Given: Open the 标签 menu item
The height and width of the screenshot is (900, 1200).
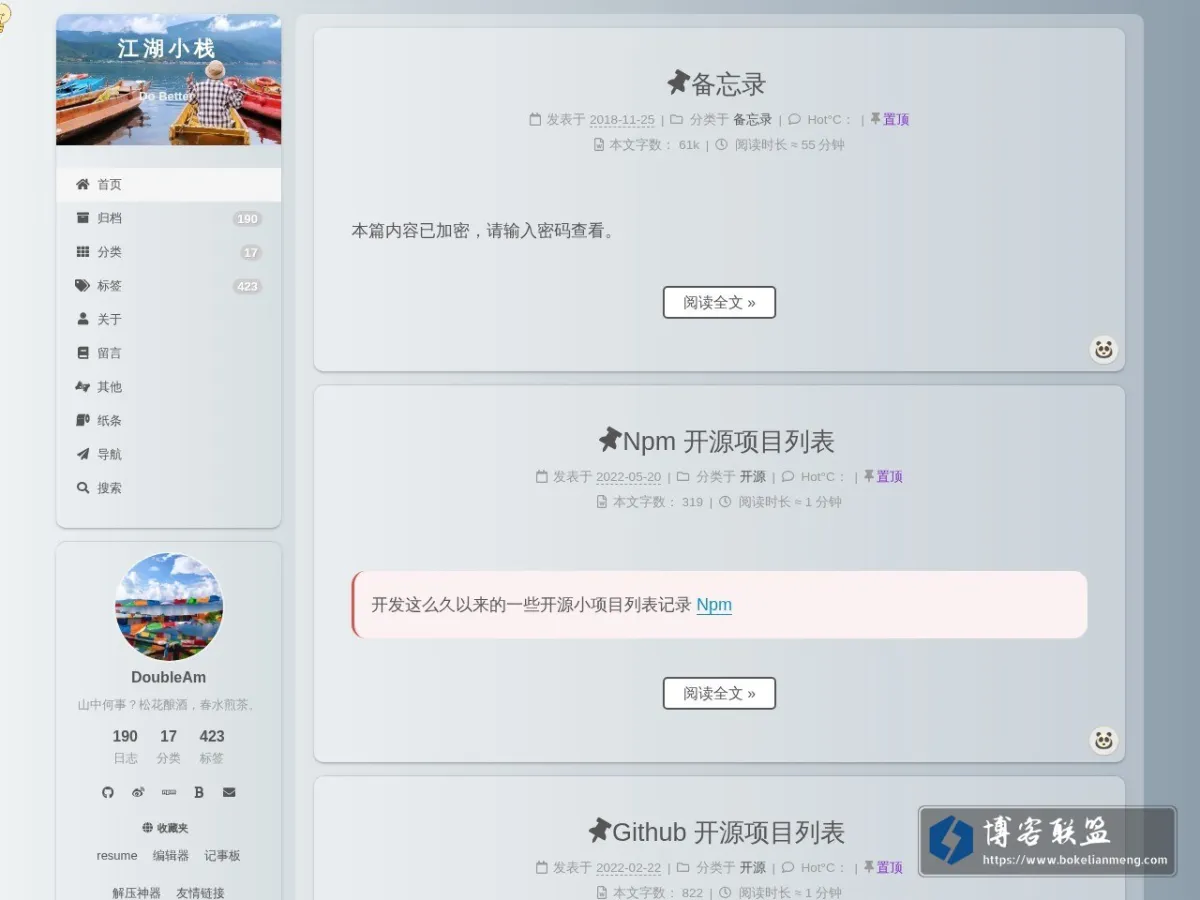Looking at the screenshot, I should [168, 286].
